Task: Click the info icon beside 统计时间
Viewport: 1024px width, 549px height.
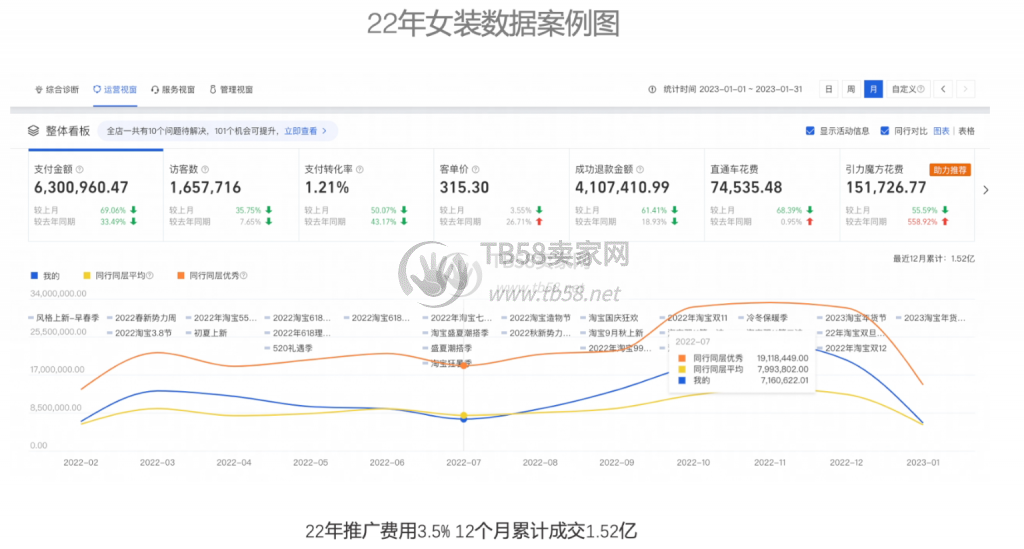Action: pos(652,89)
